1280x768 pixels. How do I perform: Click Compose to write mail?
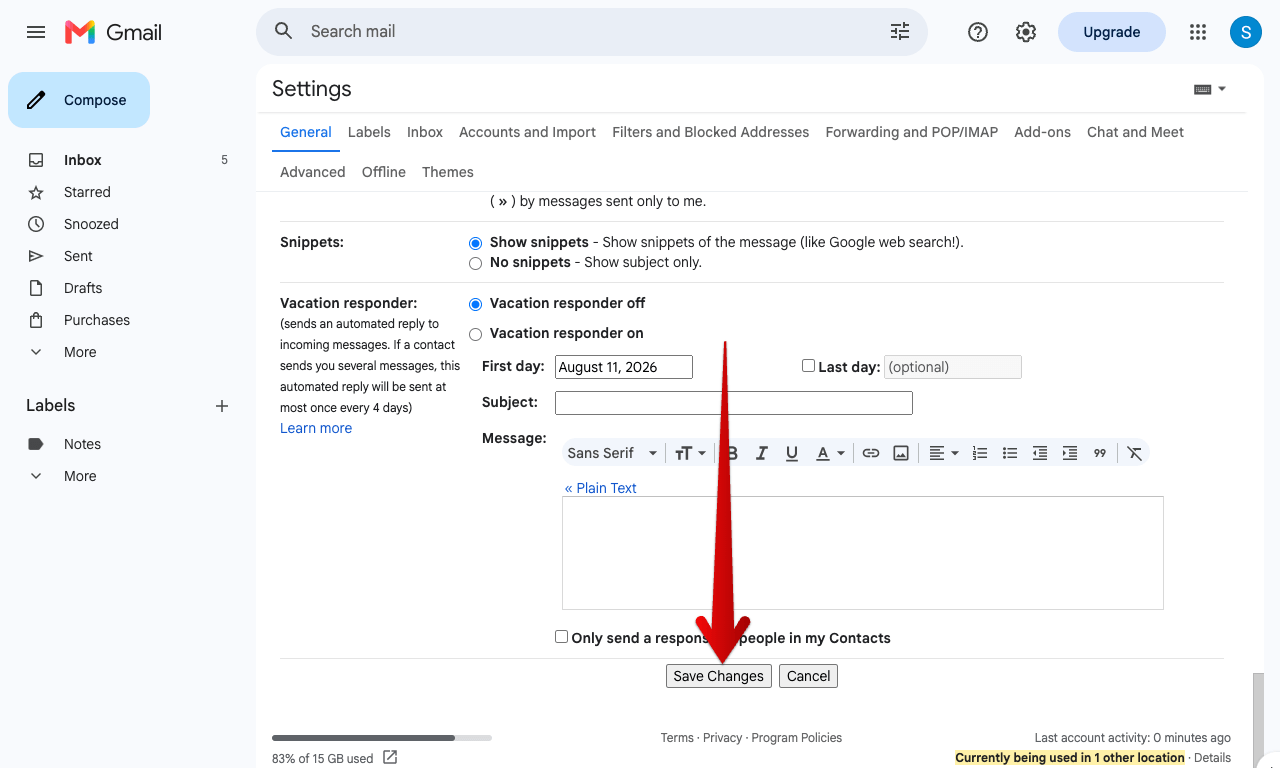coord(79,100)
